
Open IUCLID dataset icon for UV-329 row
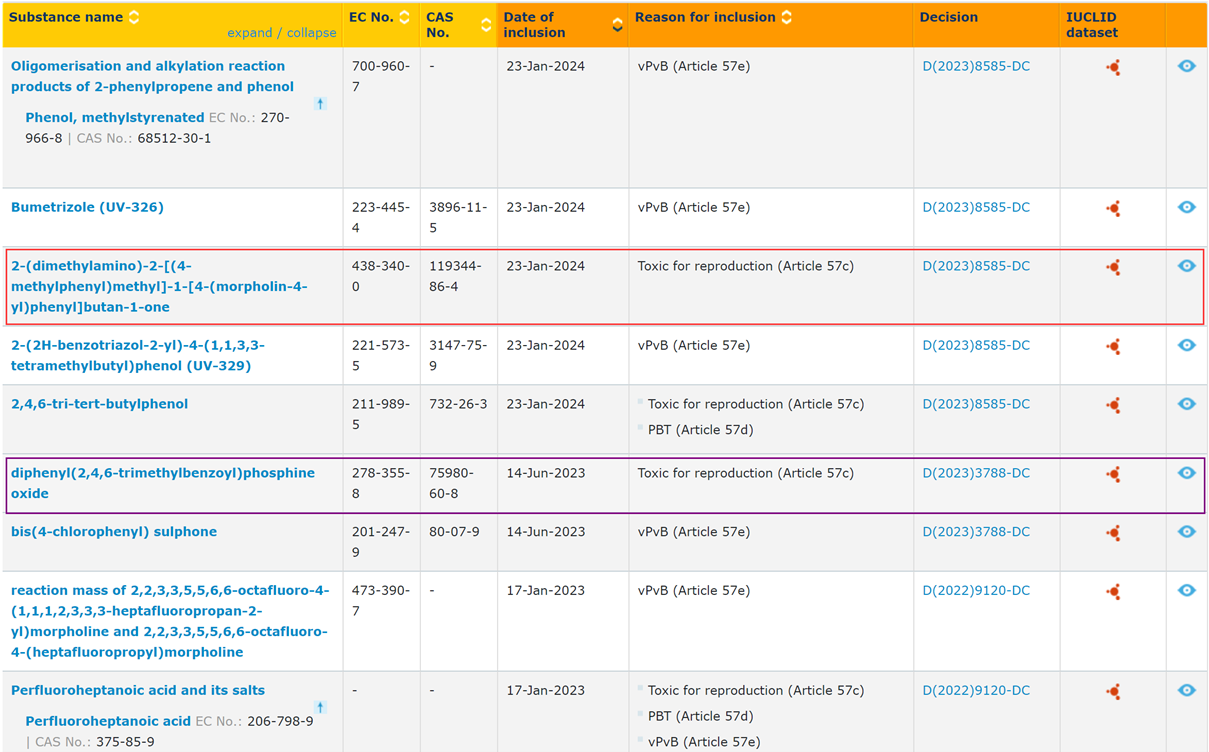click(1113, 346)
